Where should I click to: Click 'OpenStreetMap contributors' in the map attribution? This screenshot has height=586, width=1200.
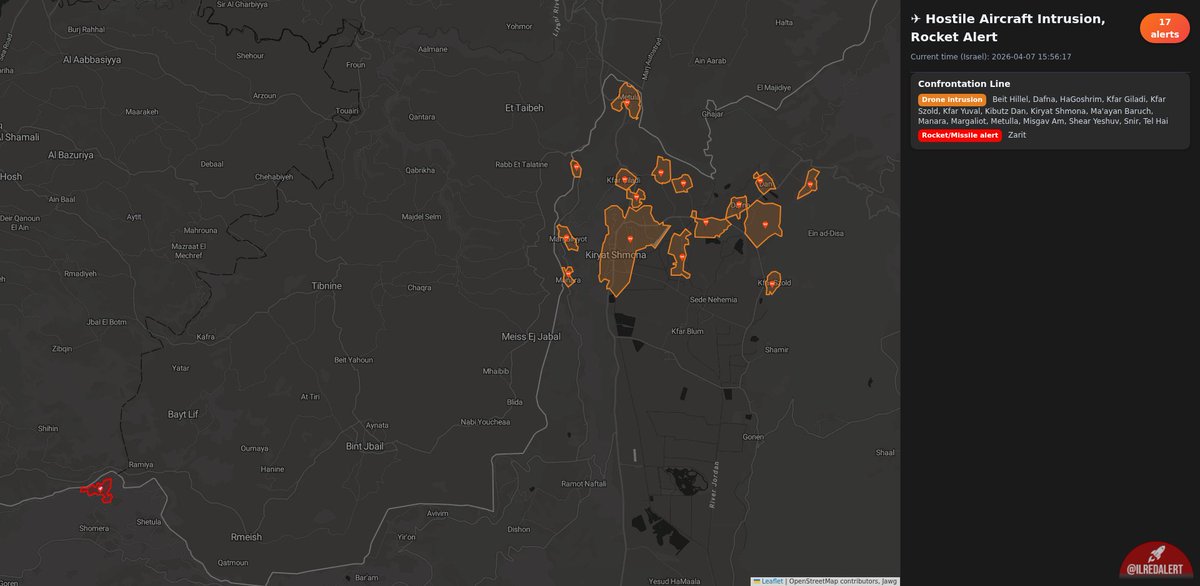tap(834, 580)
